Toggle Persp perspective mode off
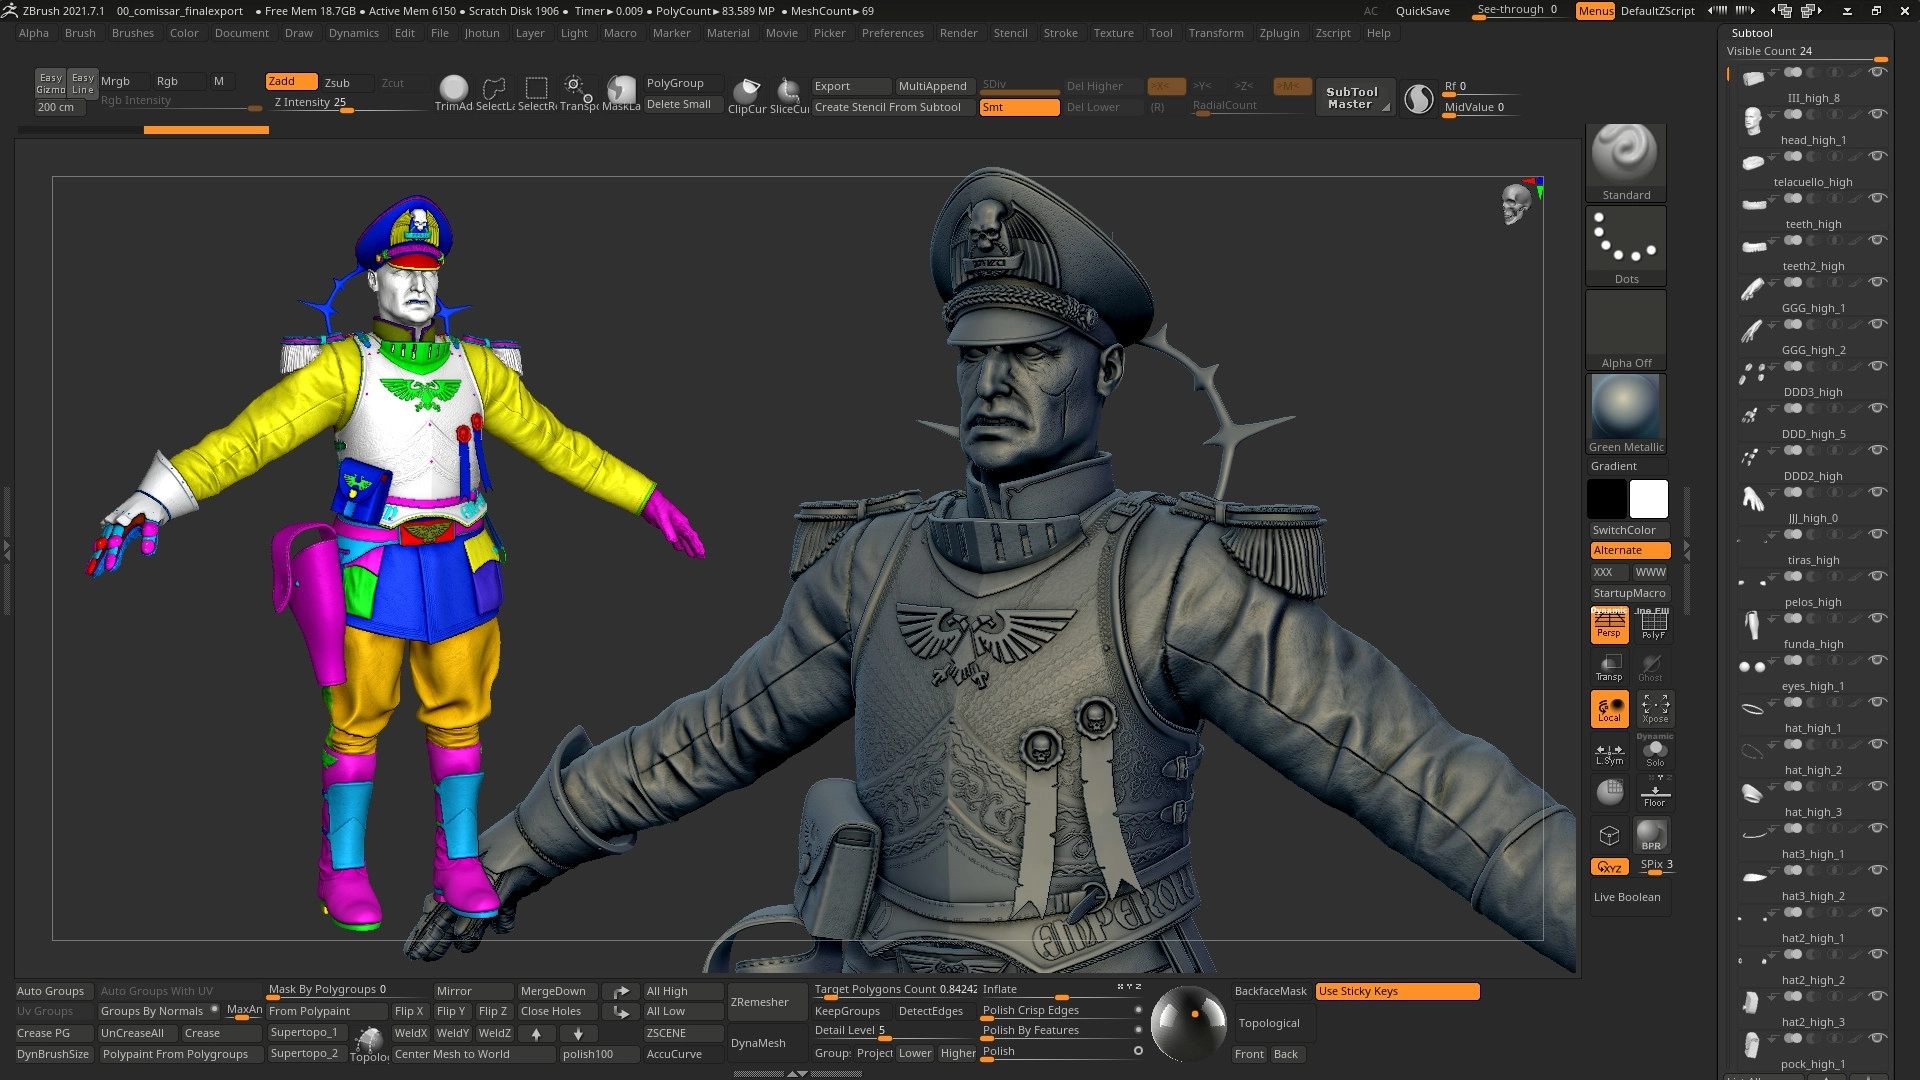Image resolution: width=1920 pixels, height=1080 pixels. (1609, 625)
